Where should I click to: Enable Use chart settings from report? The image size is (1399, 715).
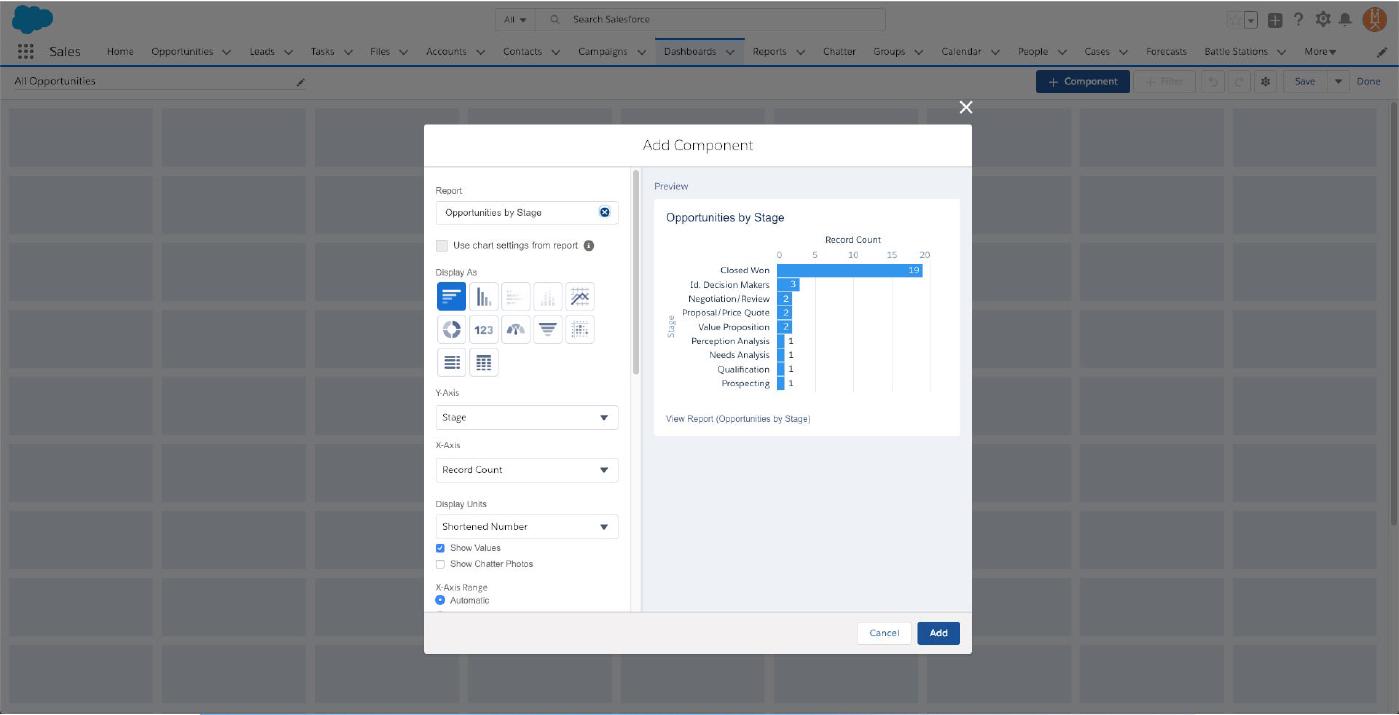tap(442, 246)
